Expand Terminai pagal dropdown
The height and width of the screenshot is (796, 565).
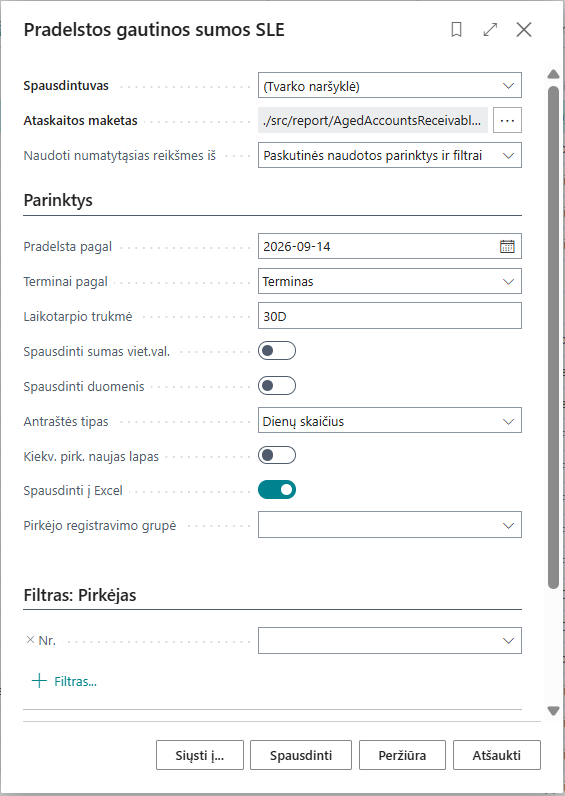(389, 281)
